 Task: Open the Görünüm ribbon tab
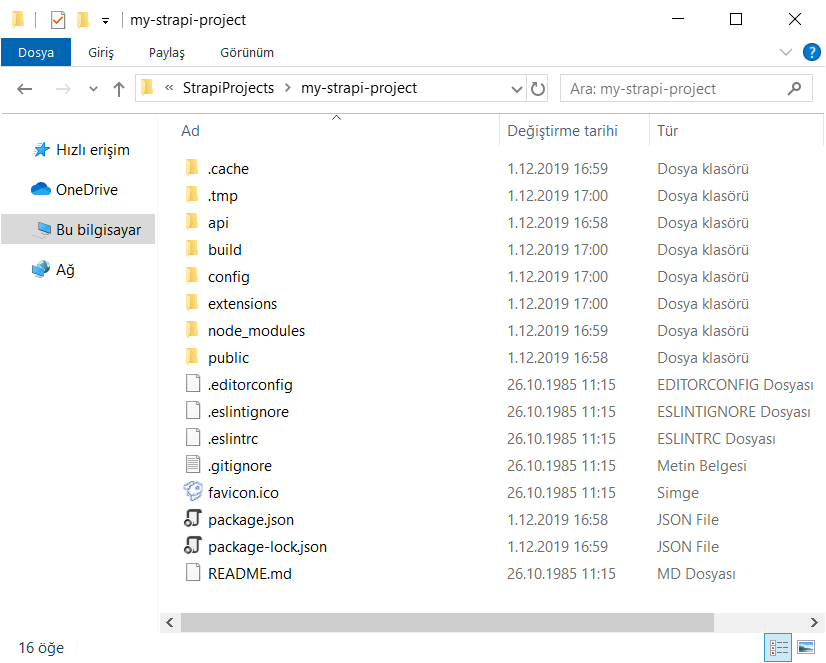pos(247,52)
